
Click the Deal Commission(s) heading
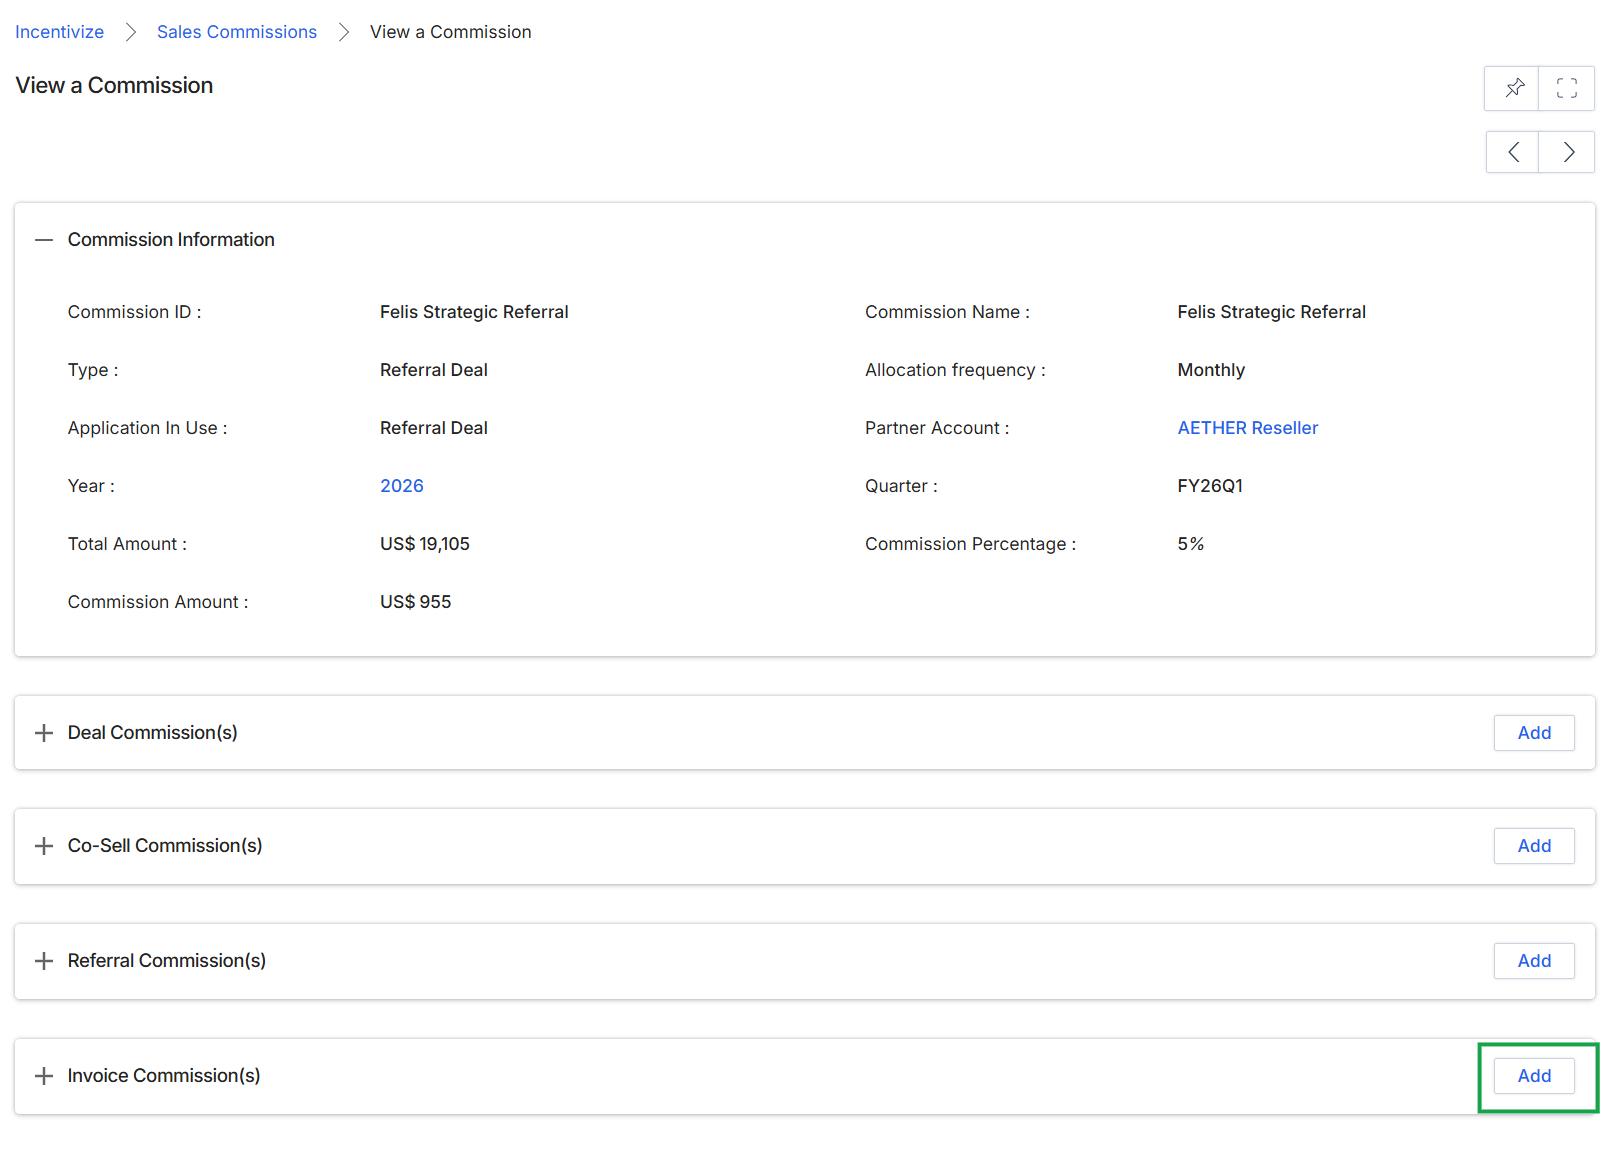153,733
